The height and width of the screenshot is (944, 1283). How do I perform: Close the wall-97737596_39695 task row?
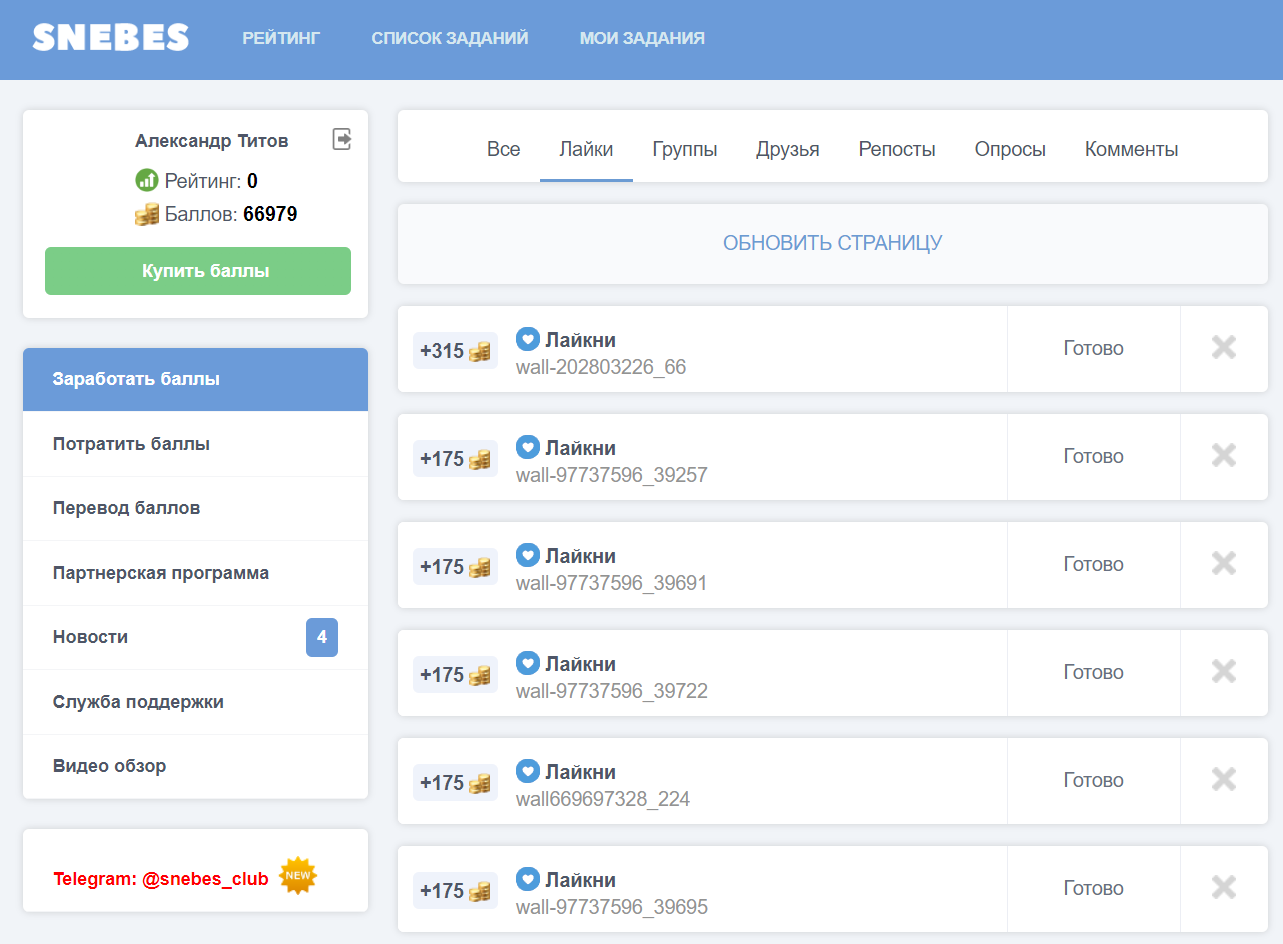pos(1224,887)
